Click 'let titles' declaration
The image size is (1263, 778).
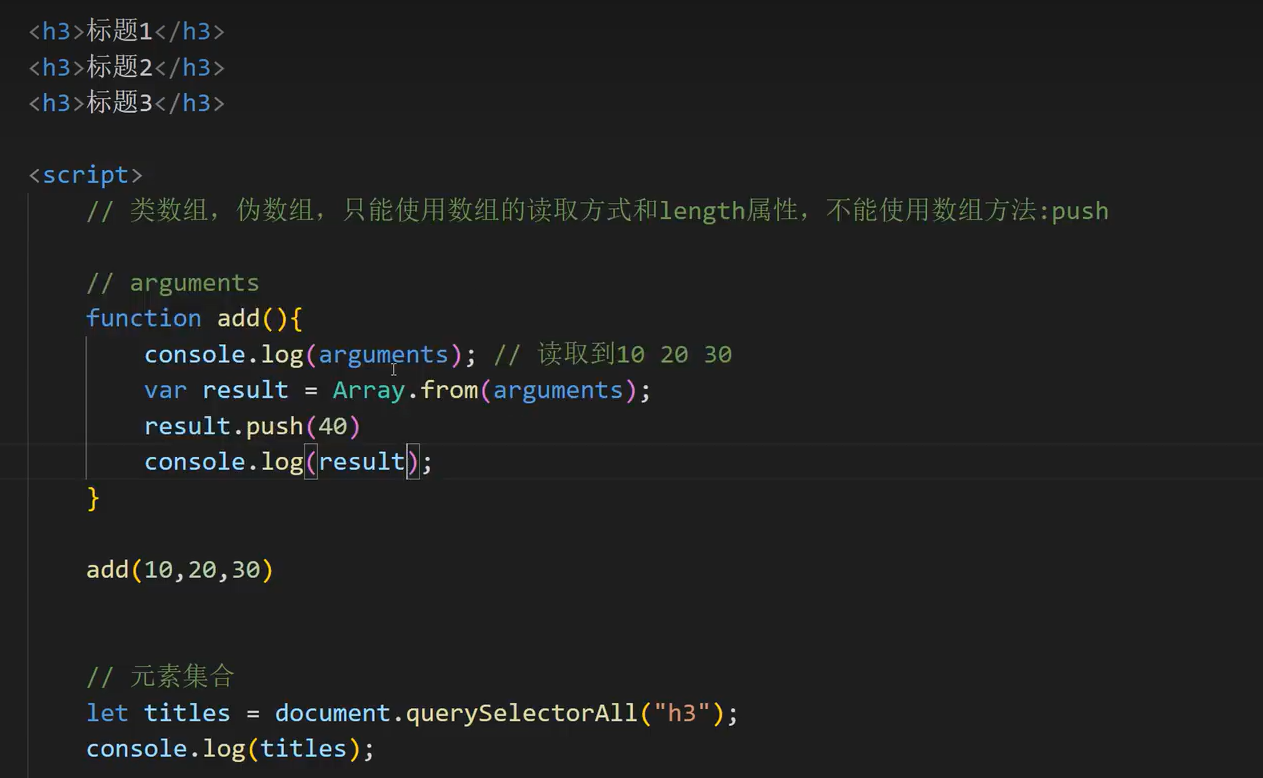click(x=159, y=713)
